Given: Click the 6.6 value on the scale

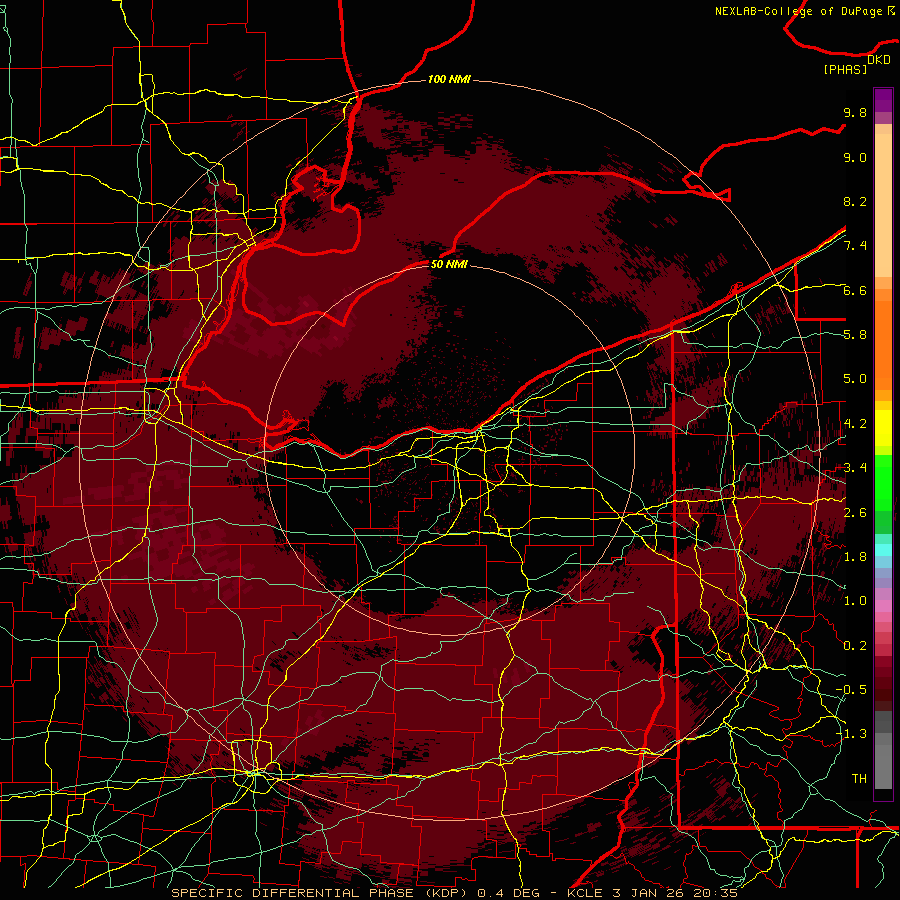Looking at the screenshot, I should [x=855, y=290].
